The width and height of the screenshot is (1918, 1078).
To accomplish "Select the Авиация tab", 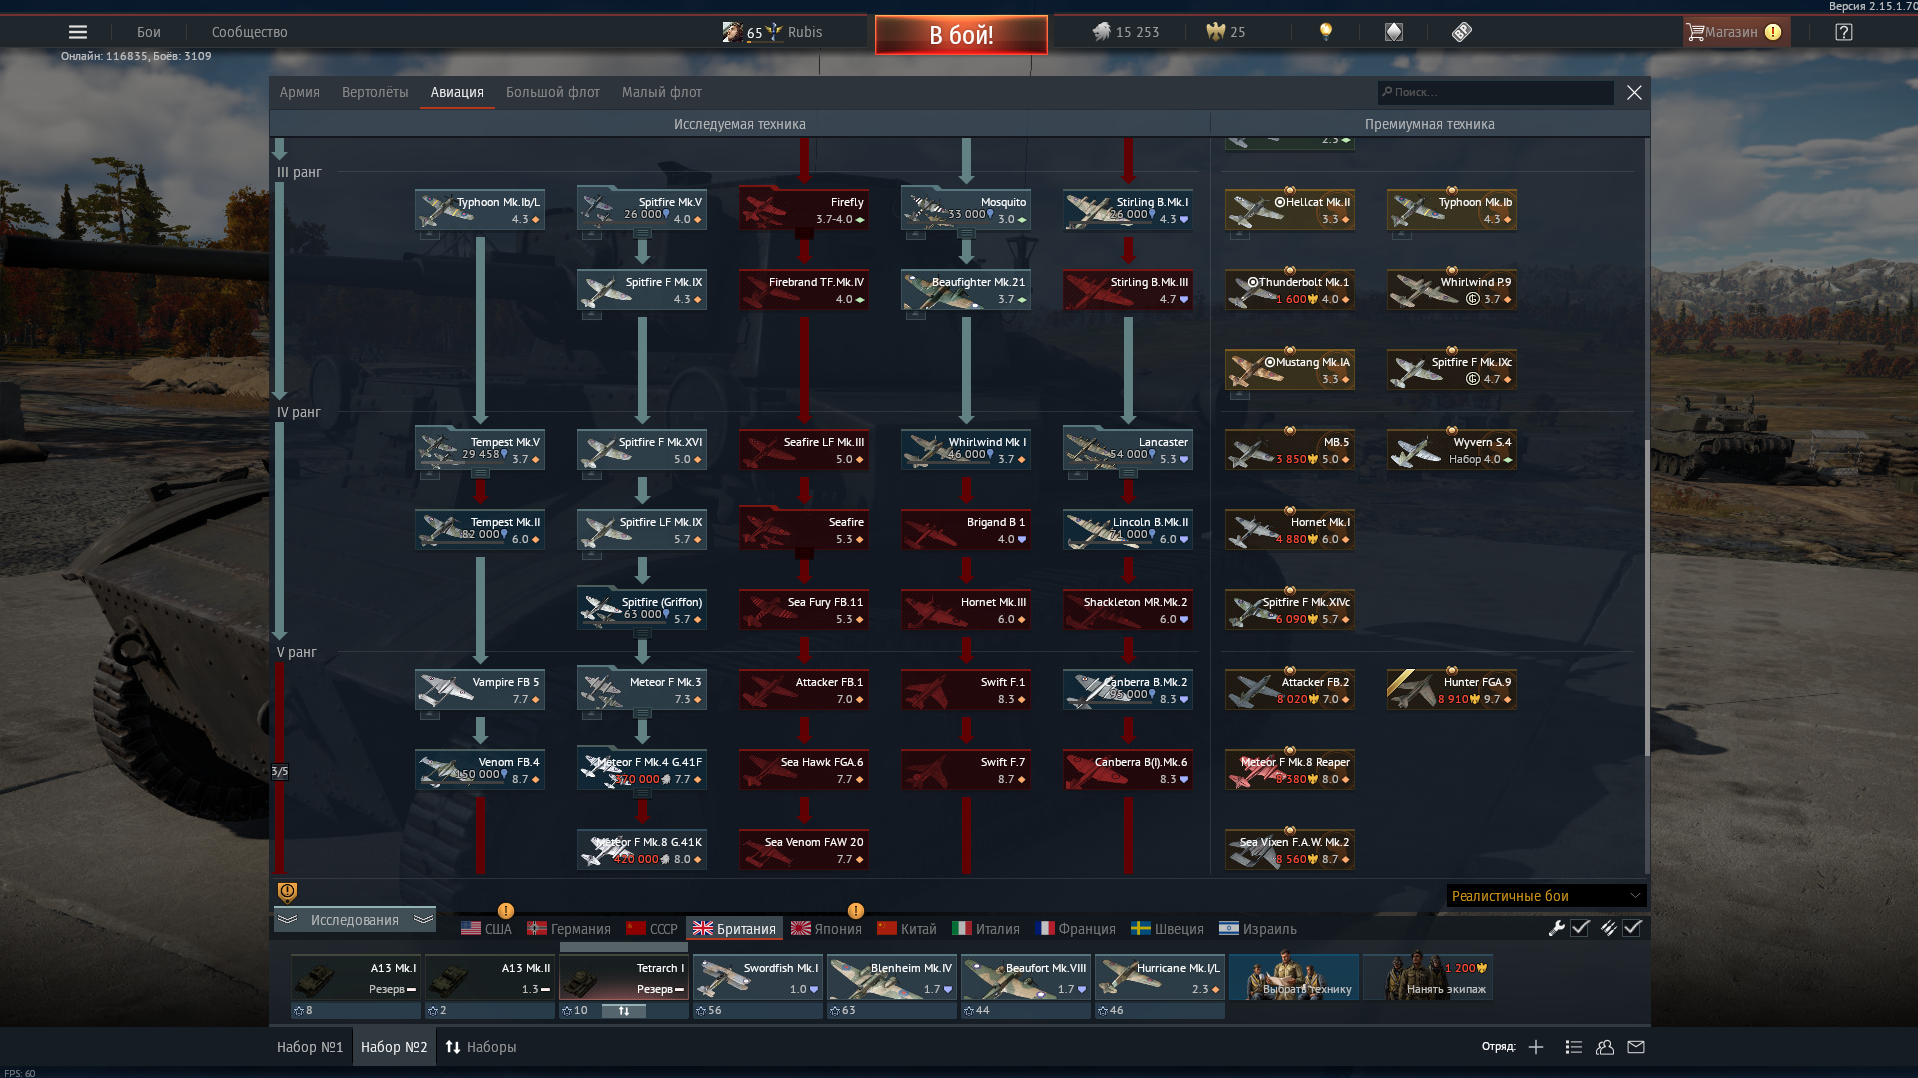I will (457, 92).
